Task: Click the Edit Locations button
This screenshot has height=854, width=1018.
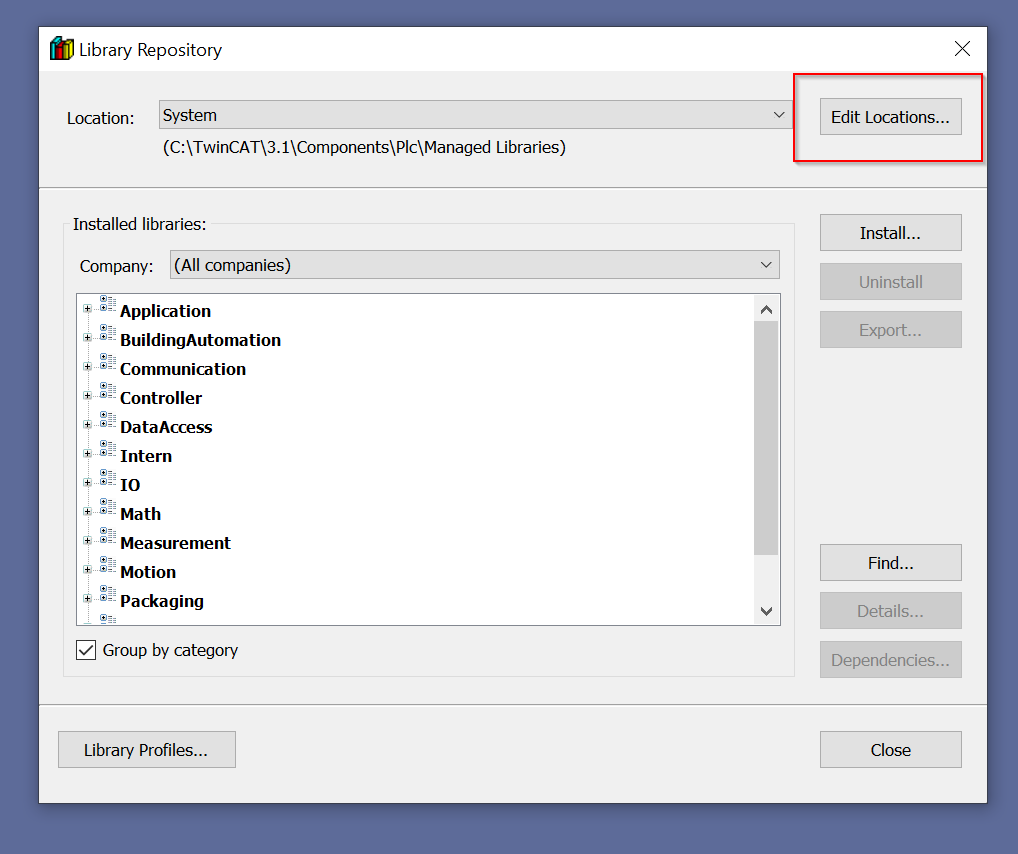Action: coord(890,117)
